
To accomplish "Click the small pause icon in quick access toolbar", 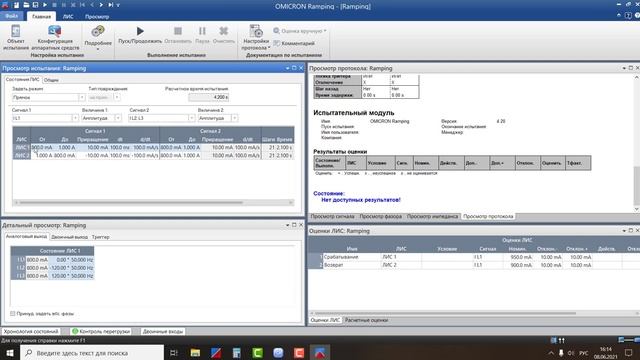I will [x=64, y=5].
